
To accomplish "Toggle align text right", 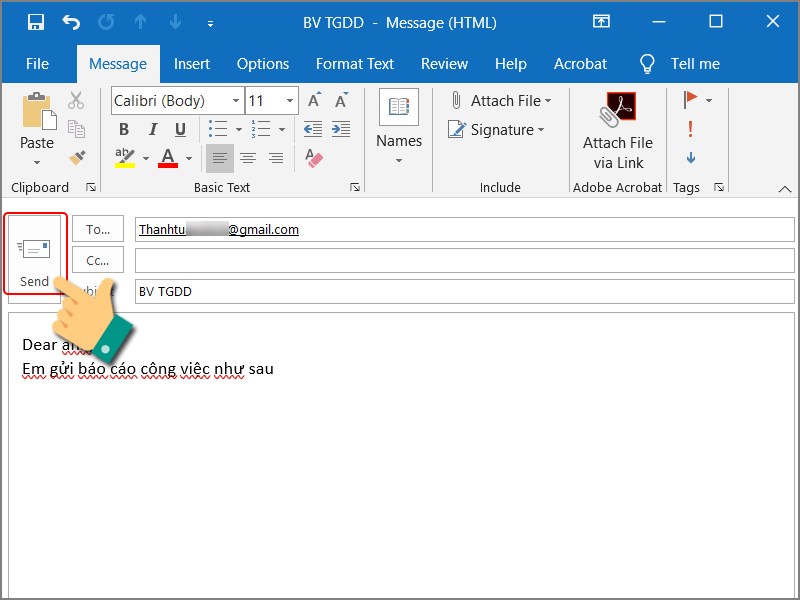I will coord(276,158).
